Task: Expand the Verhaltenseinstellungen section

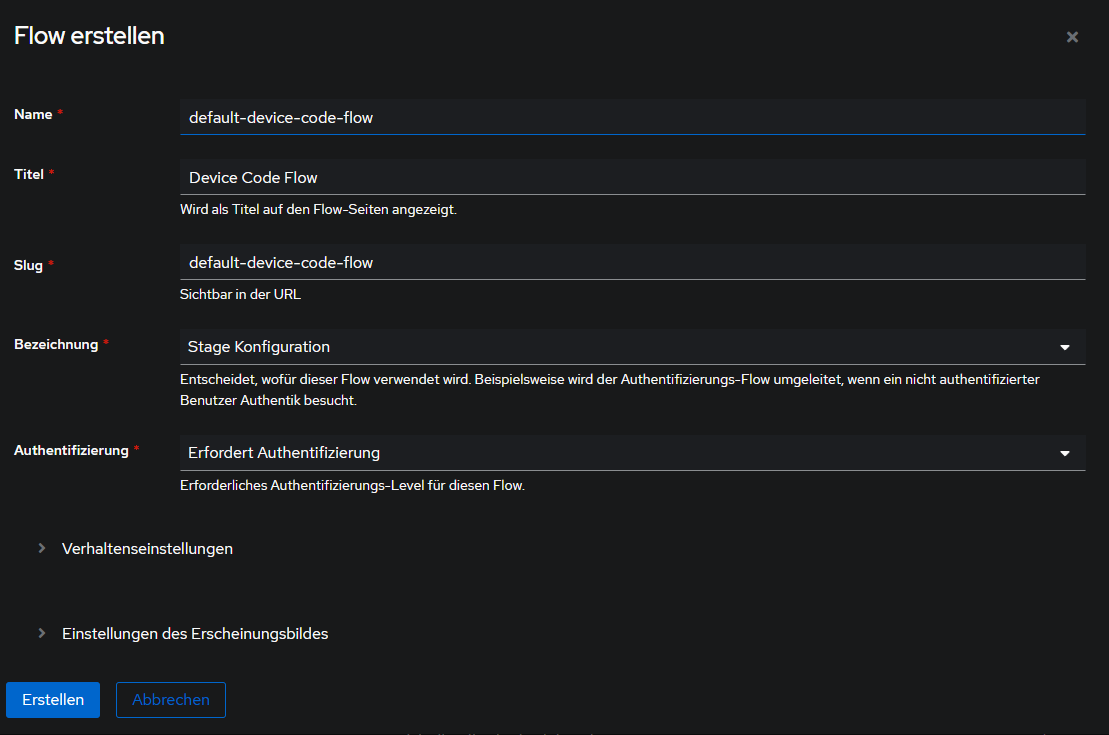Action: point(147,548)
